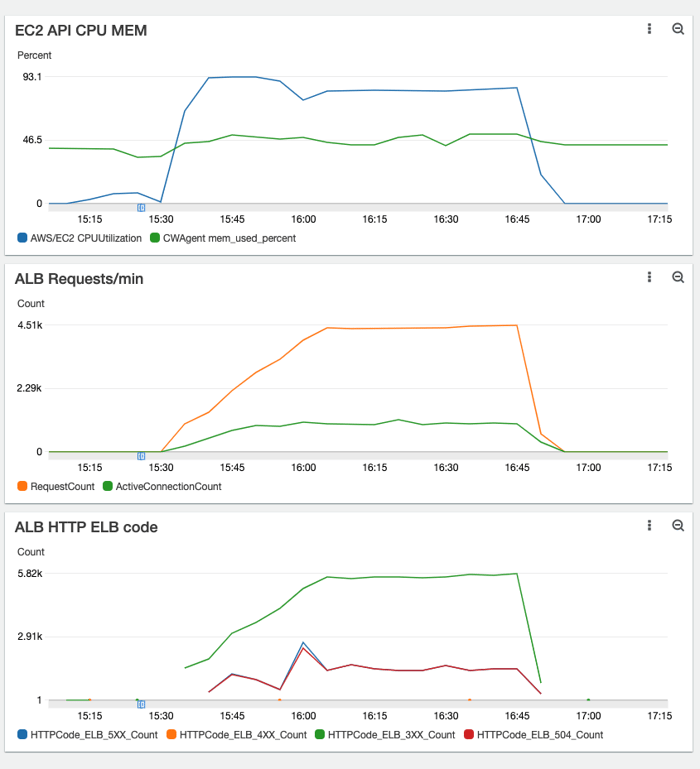Click the ALB HTTP ELB code widget title
The image size is (700, 769).
tap(86, 527)
